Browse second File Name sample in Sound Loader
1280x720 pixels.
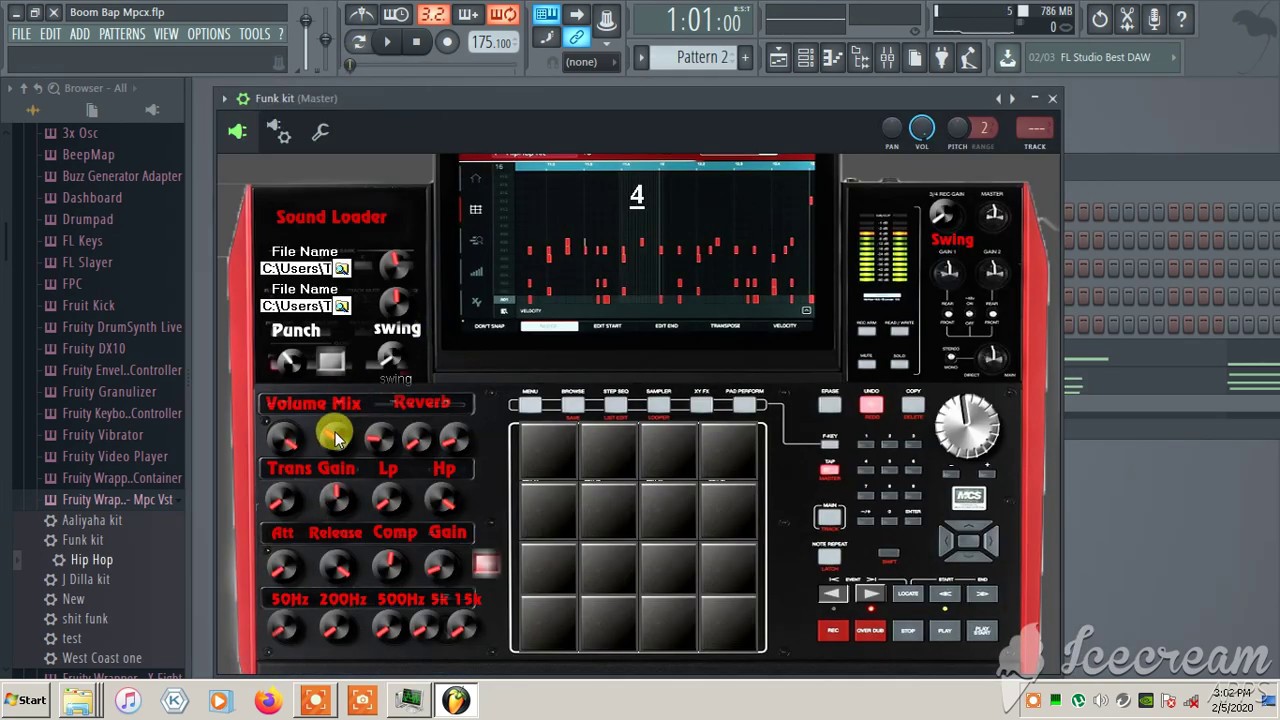click(342, 305)
